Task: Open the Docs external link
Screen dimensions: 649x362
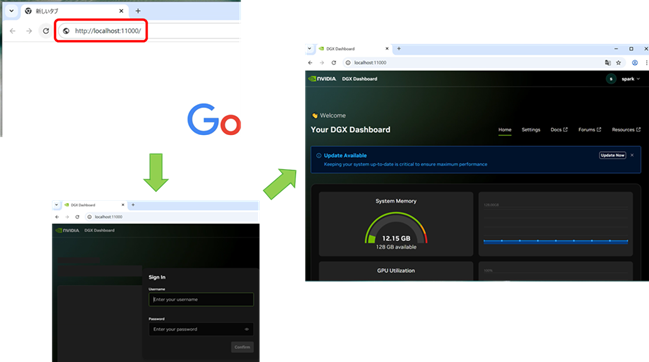Action: [x=559, y=130]
